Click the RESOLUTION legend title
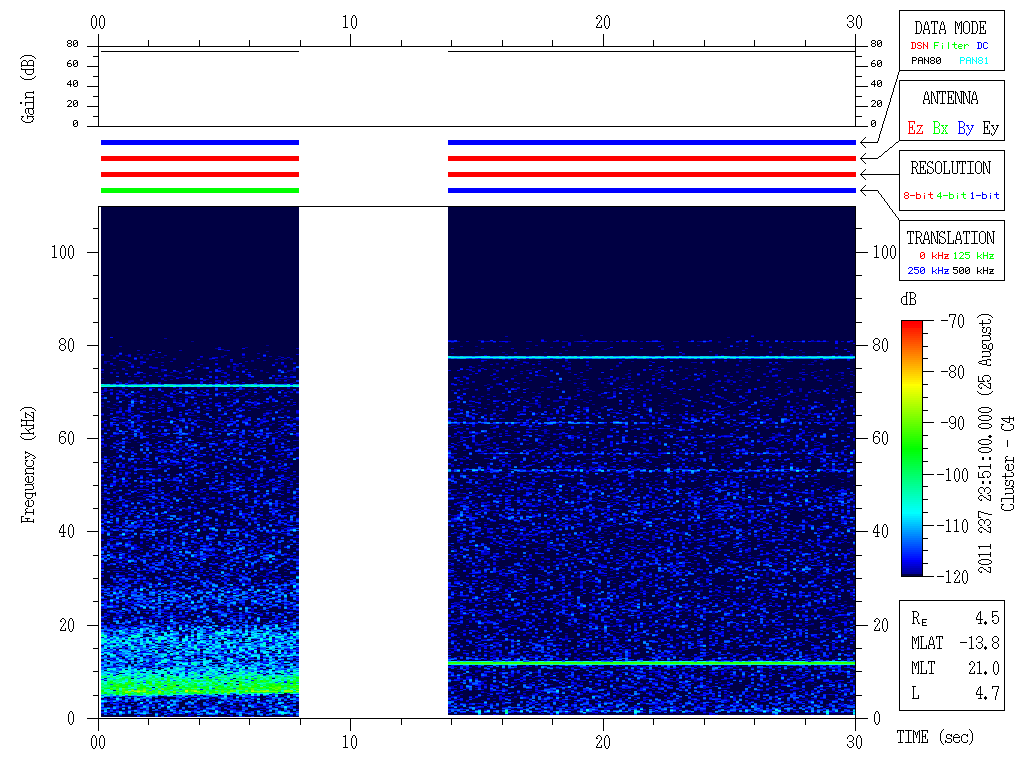The width and height of the screenshot is (1024, 768). click(950, 168)
